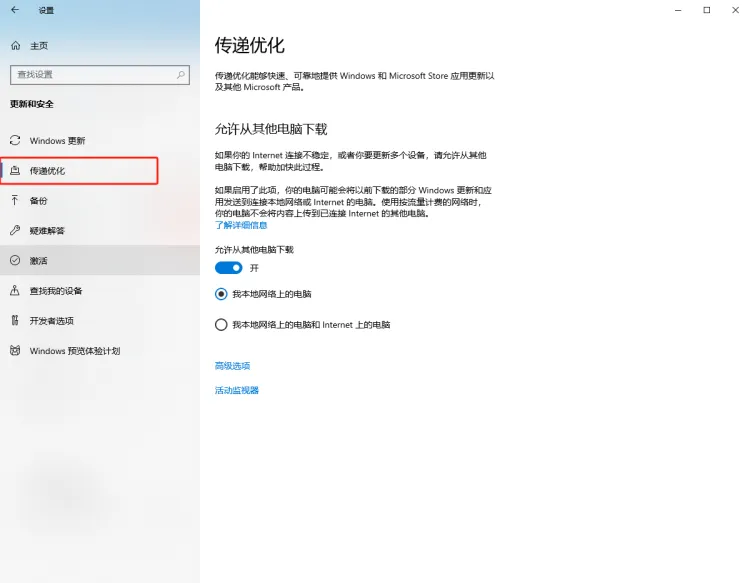Turn off 允许从其他电脑下载 toggle switch
Image resolution: width=750 pixels, height=583 pixels.
[x=229, y=268]
